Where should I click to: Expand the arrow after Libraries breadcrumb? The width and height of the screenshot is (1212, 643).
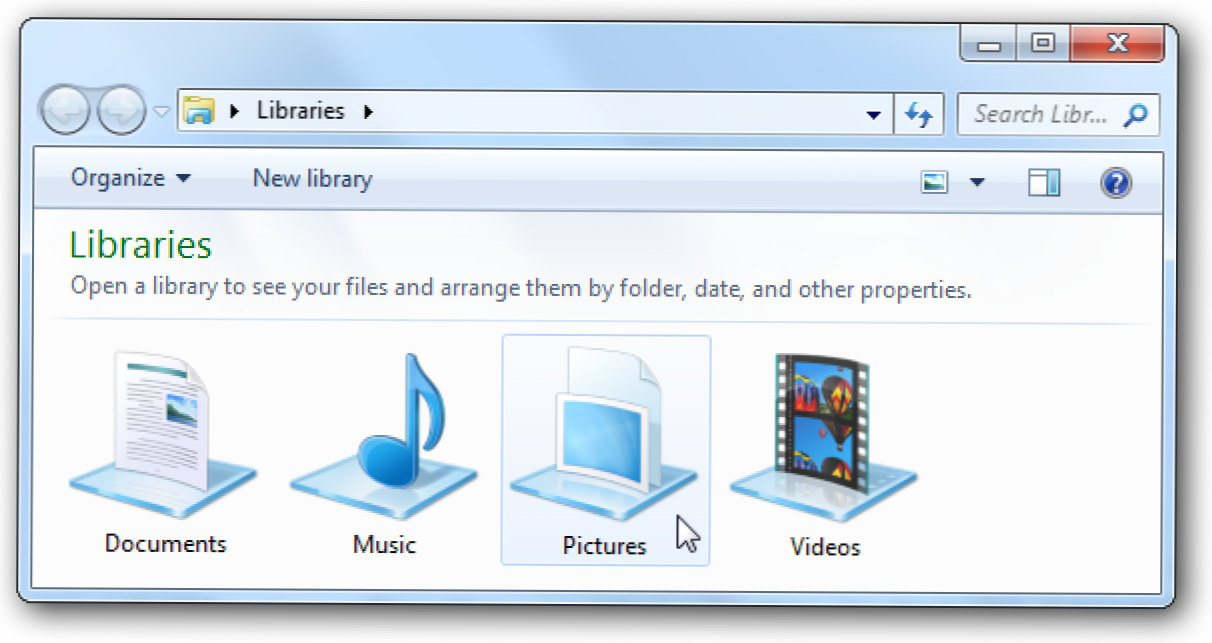tap(368, 112)
